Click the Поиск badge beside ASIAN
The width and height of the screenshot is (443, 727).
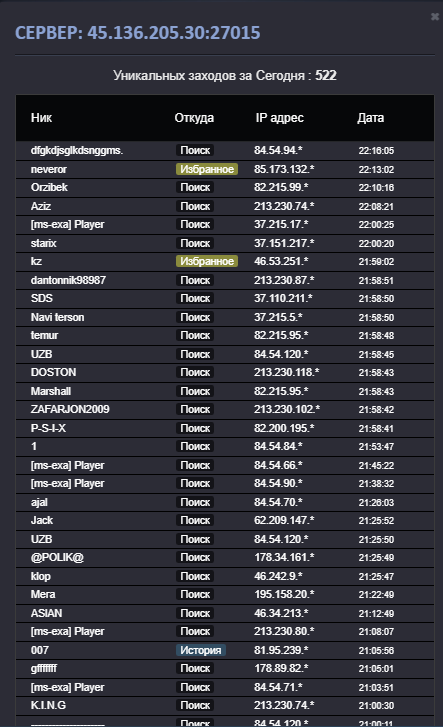coord(195,613)
